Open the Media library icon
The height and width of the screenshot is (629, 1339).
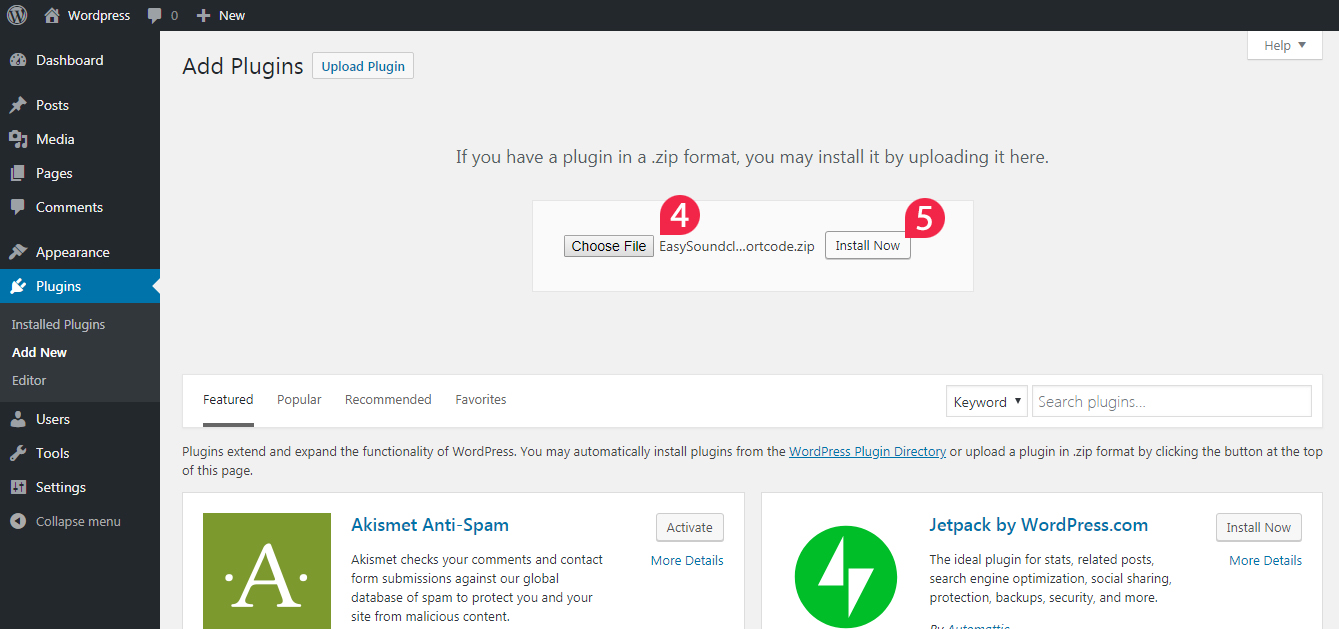pos(18,139)
